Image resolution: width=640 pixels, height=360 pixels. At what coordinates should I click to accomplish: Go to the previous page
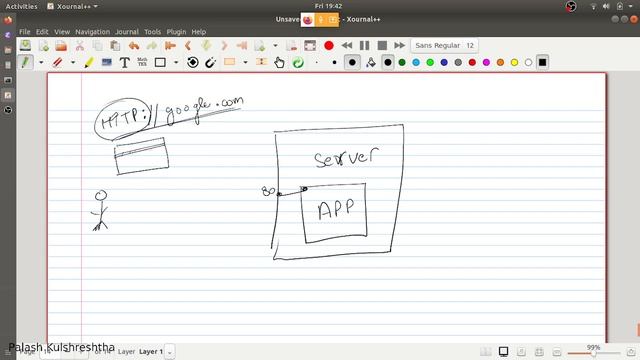pyautogui.click(x=188, y=45)
